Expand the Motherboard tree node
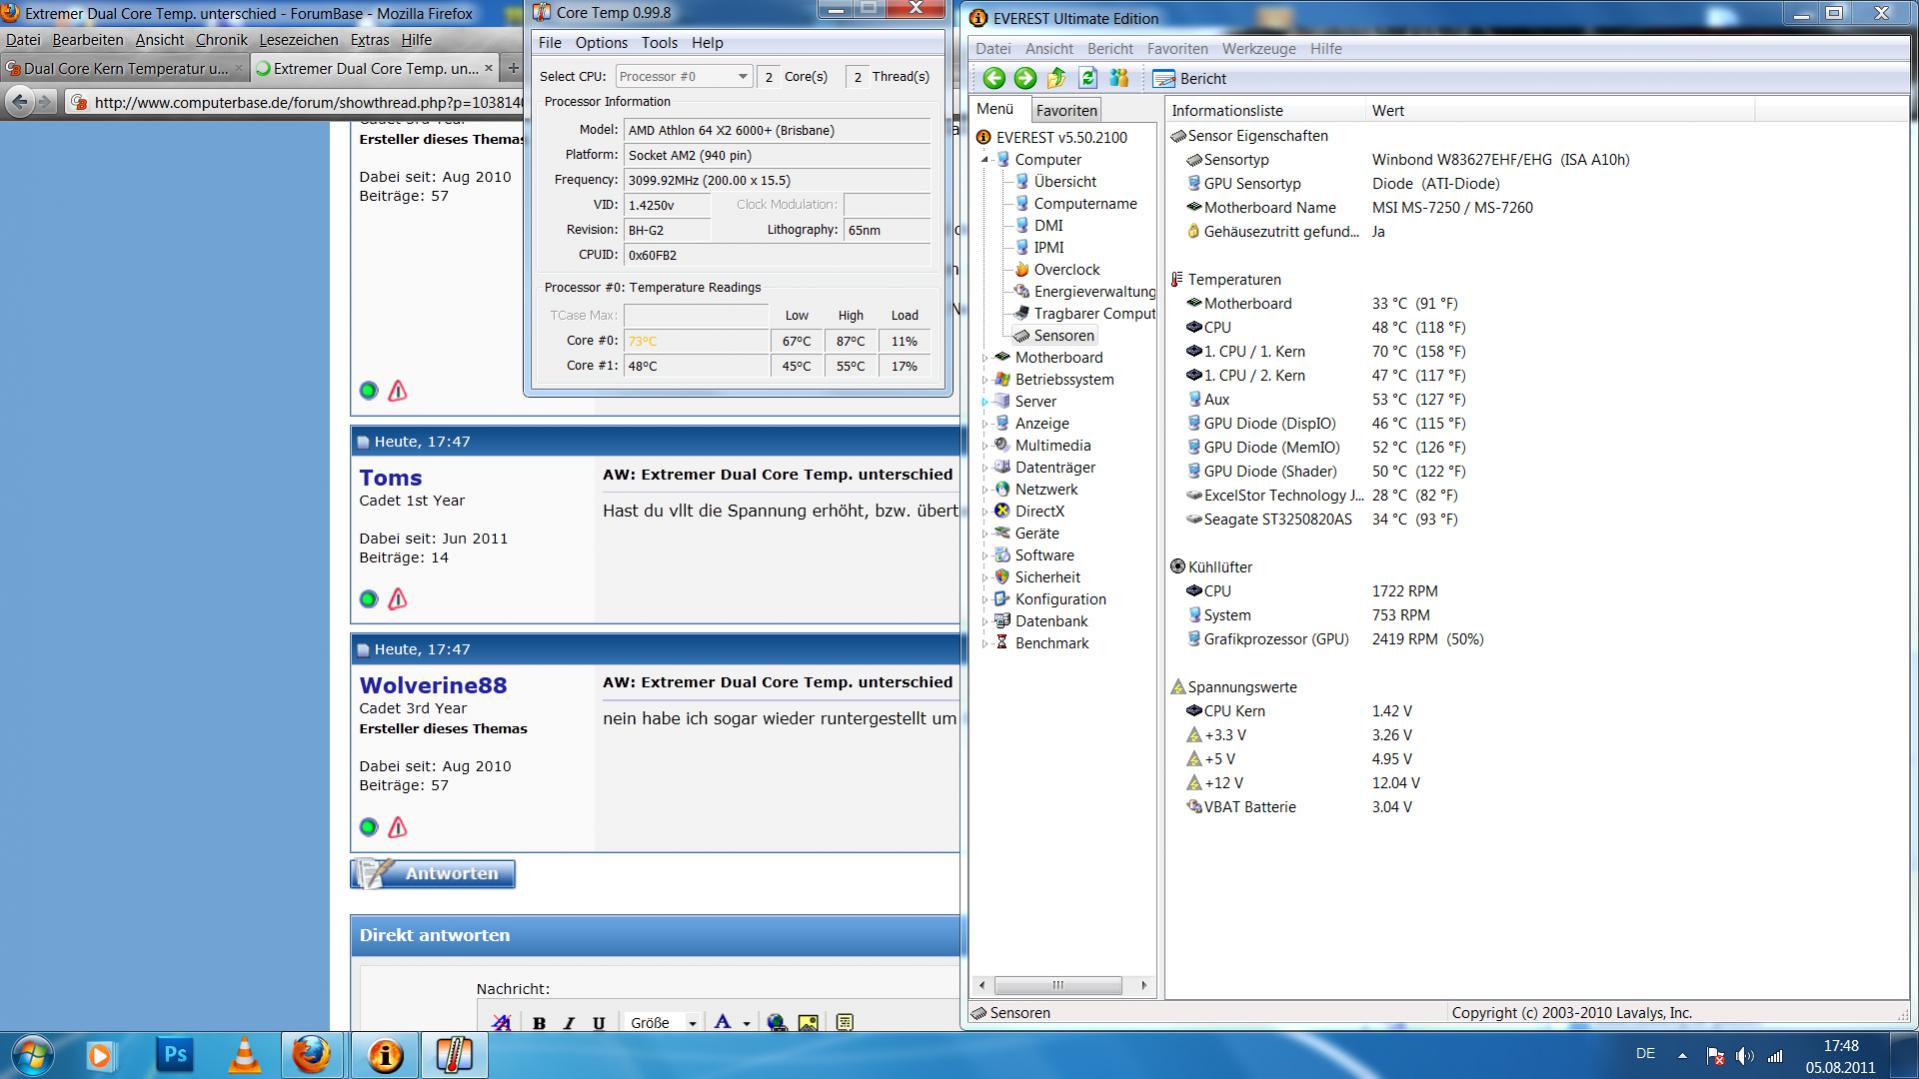 coord(984,357)
